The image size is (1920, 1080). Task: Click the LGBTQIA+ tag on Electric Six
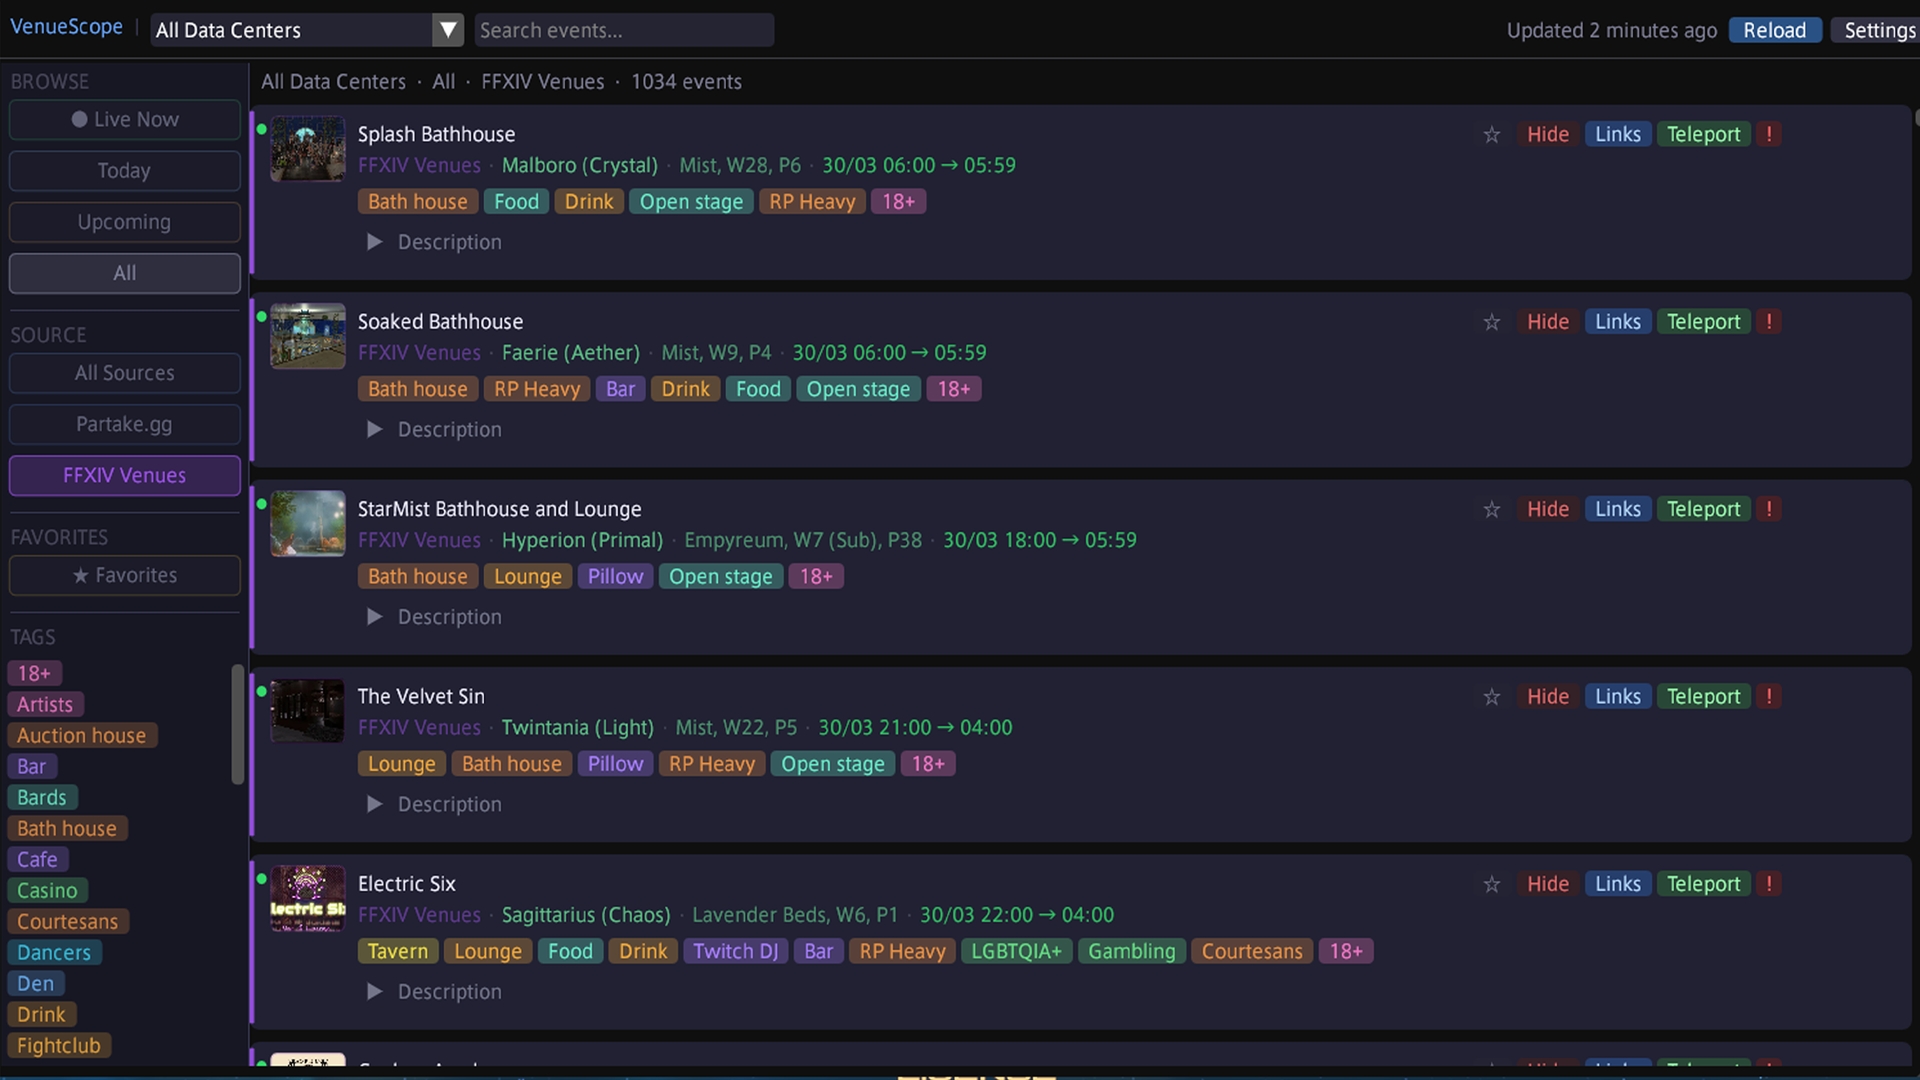1016,951
